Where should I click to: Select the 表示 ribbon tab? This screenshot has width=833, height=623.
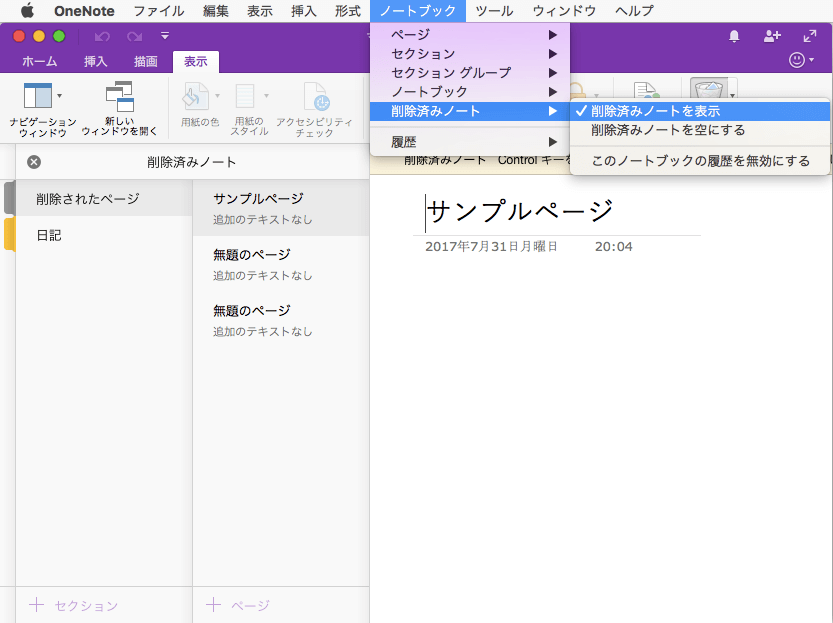pyautogui.click(x=196, y=62)
